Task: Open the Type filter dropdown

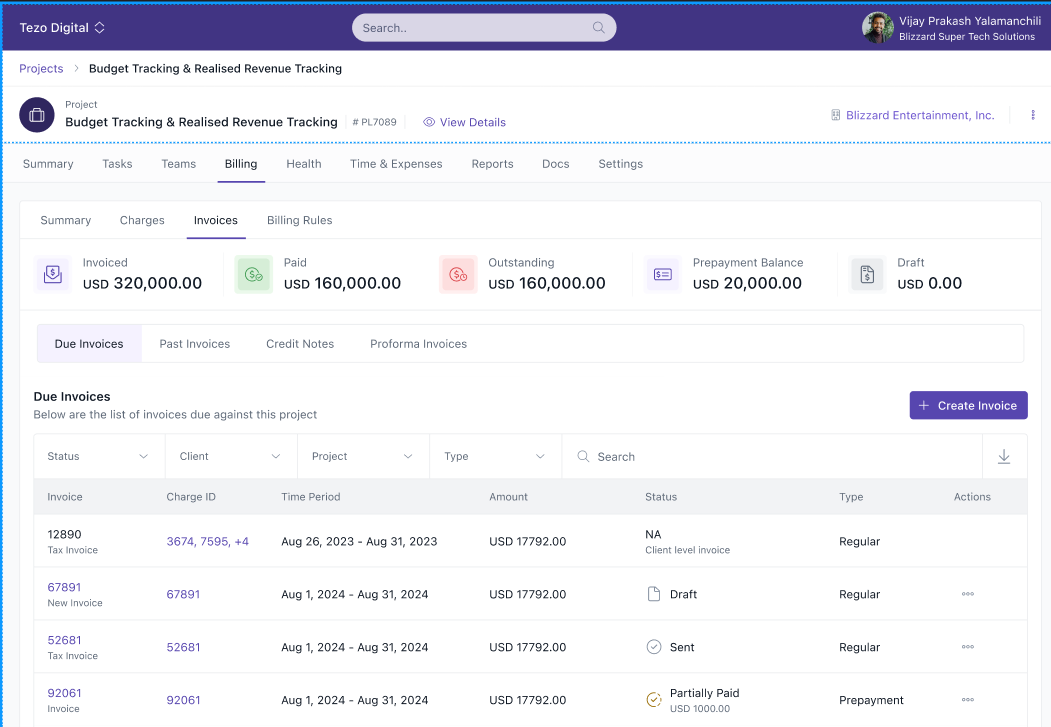Action: click(495, 457)
